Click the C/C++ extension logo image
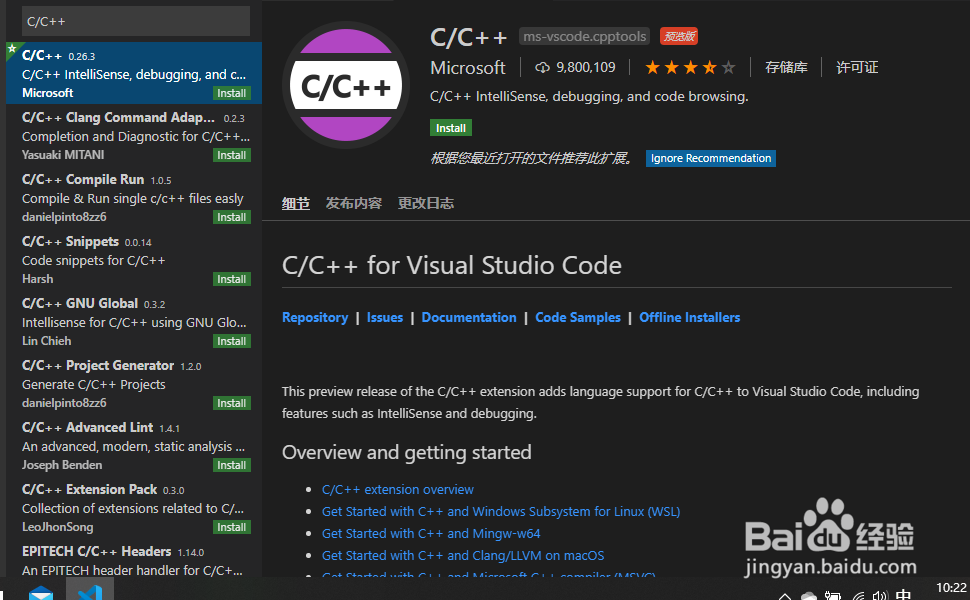 pyautogui.click(x=346, y=88)
